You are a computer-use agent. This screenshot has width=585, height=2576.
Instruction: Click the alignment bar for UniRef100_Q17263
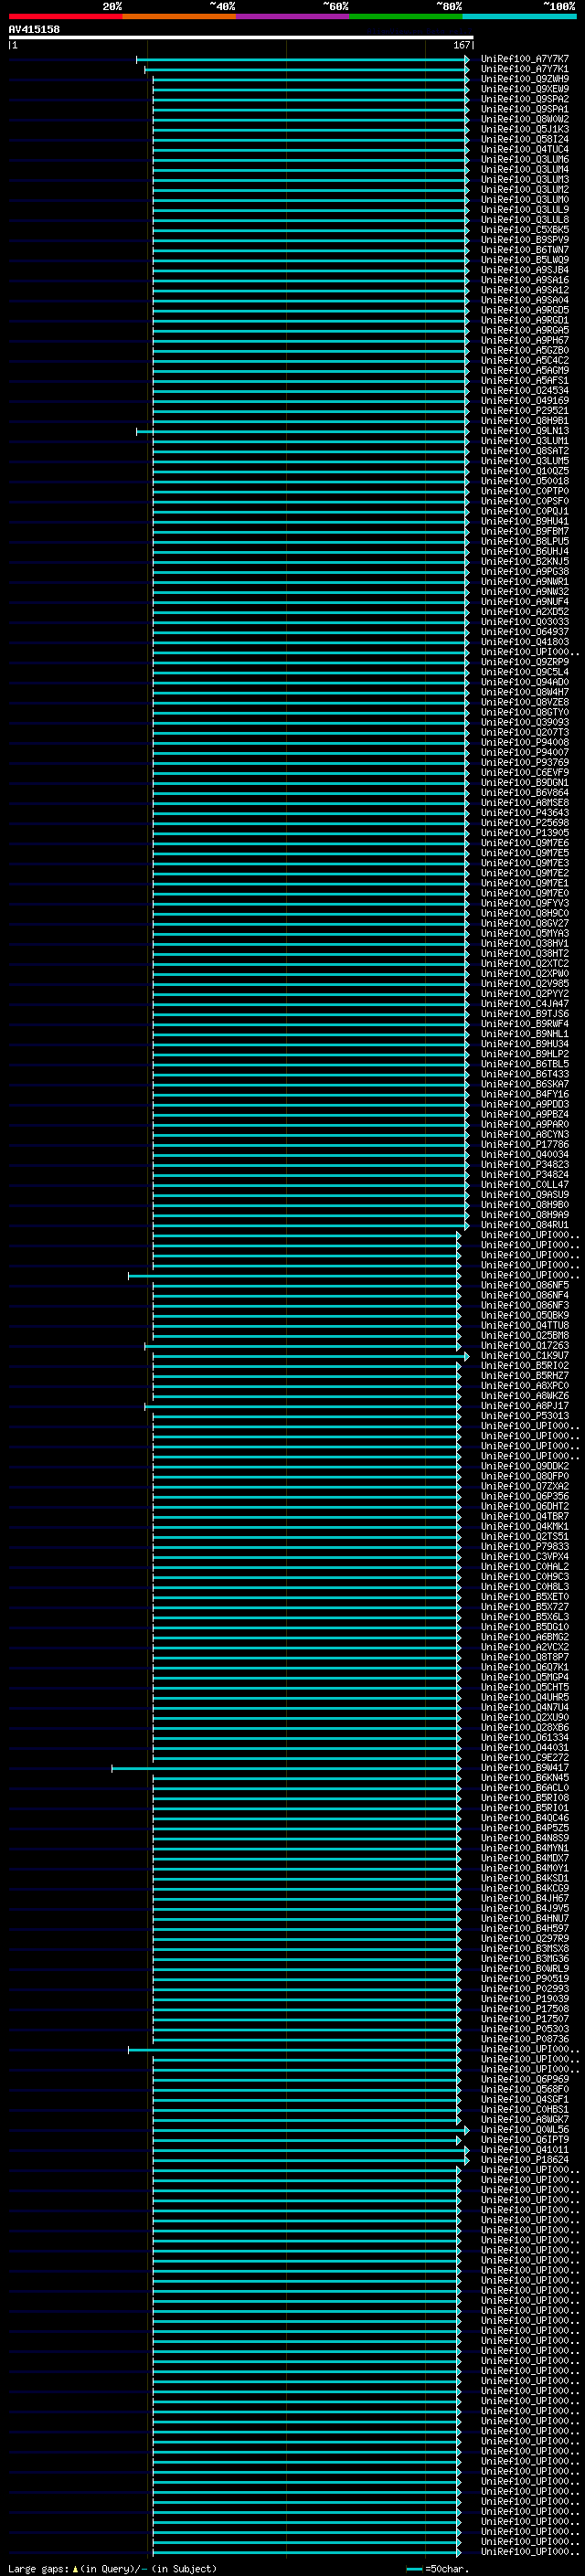pyautogui.click(x=303, y=1346)
